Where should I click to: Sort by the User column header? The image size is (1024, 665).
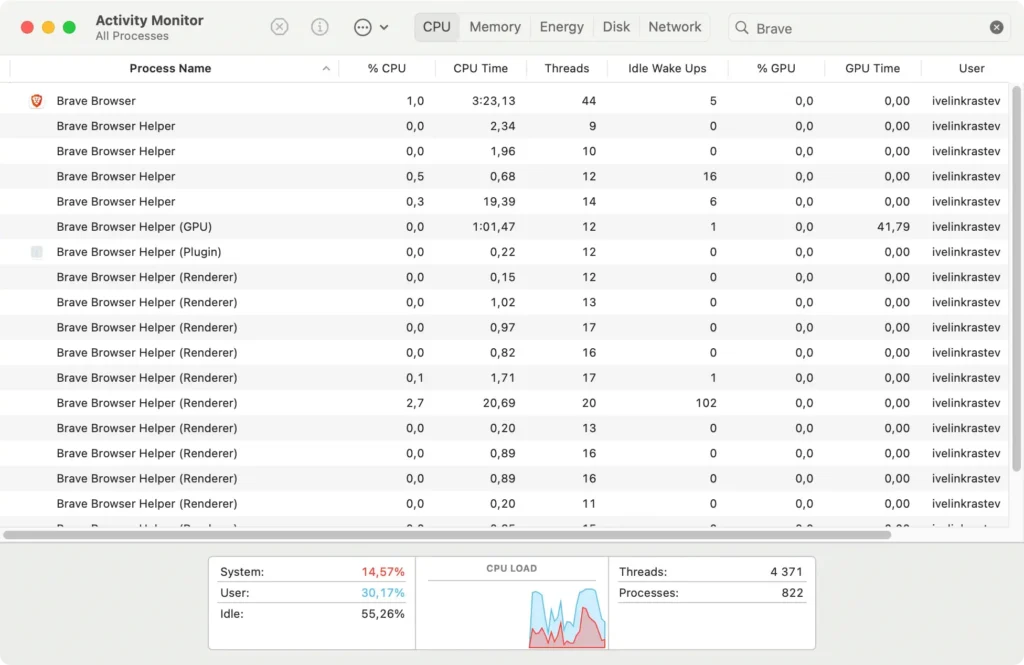click(972, 69)
